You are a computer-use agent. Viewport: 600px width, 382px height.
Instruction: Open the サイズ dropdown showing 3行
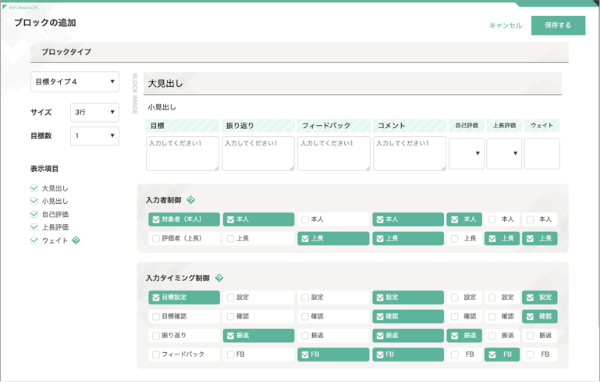95,112
